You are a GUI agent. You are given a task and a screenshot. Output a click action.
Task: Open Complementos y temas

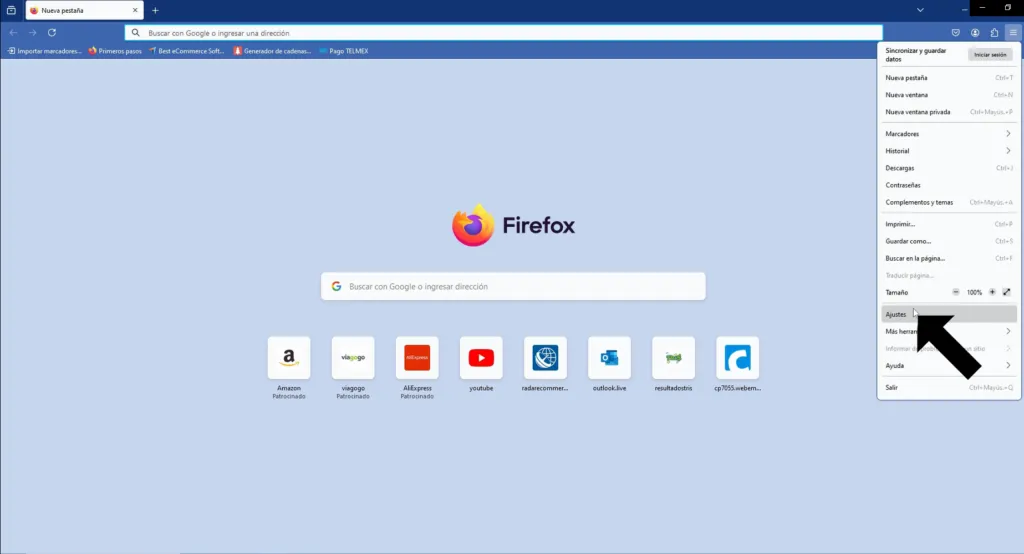(949, 202)
